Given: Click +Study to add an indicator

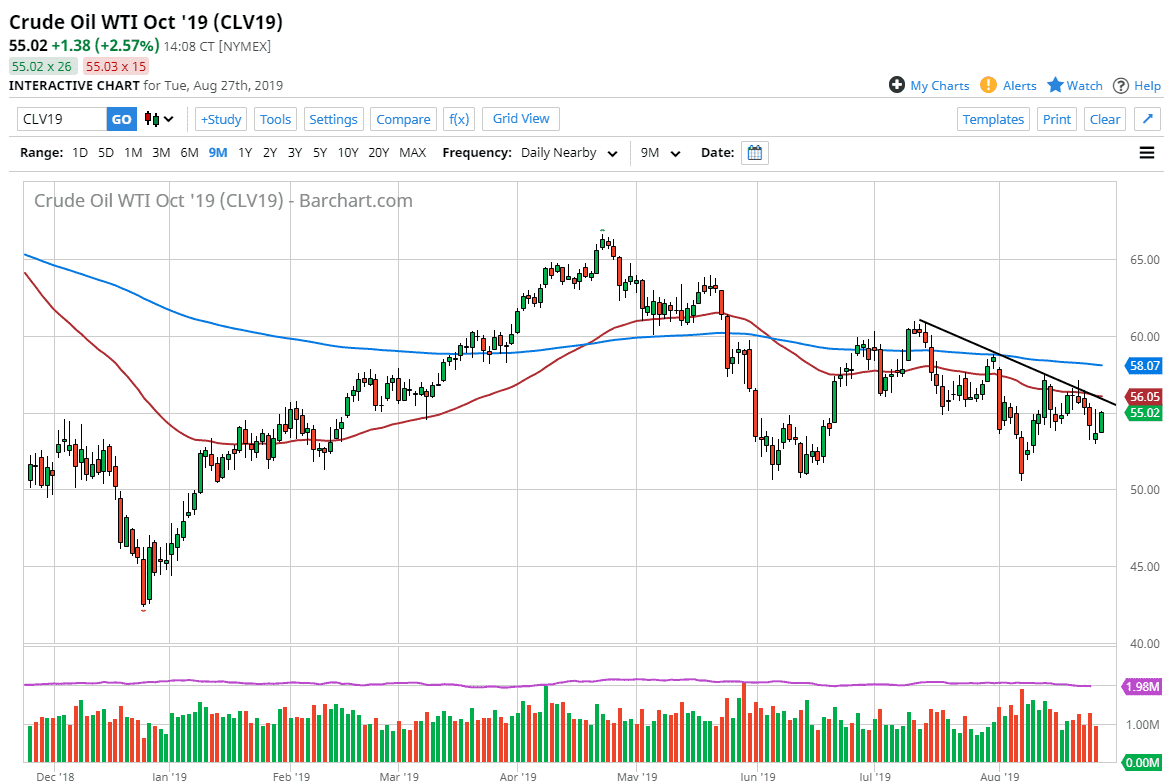Looking at the screenshot, I should (x=220, y=118).
